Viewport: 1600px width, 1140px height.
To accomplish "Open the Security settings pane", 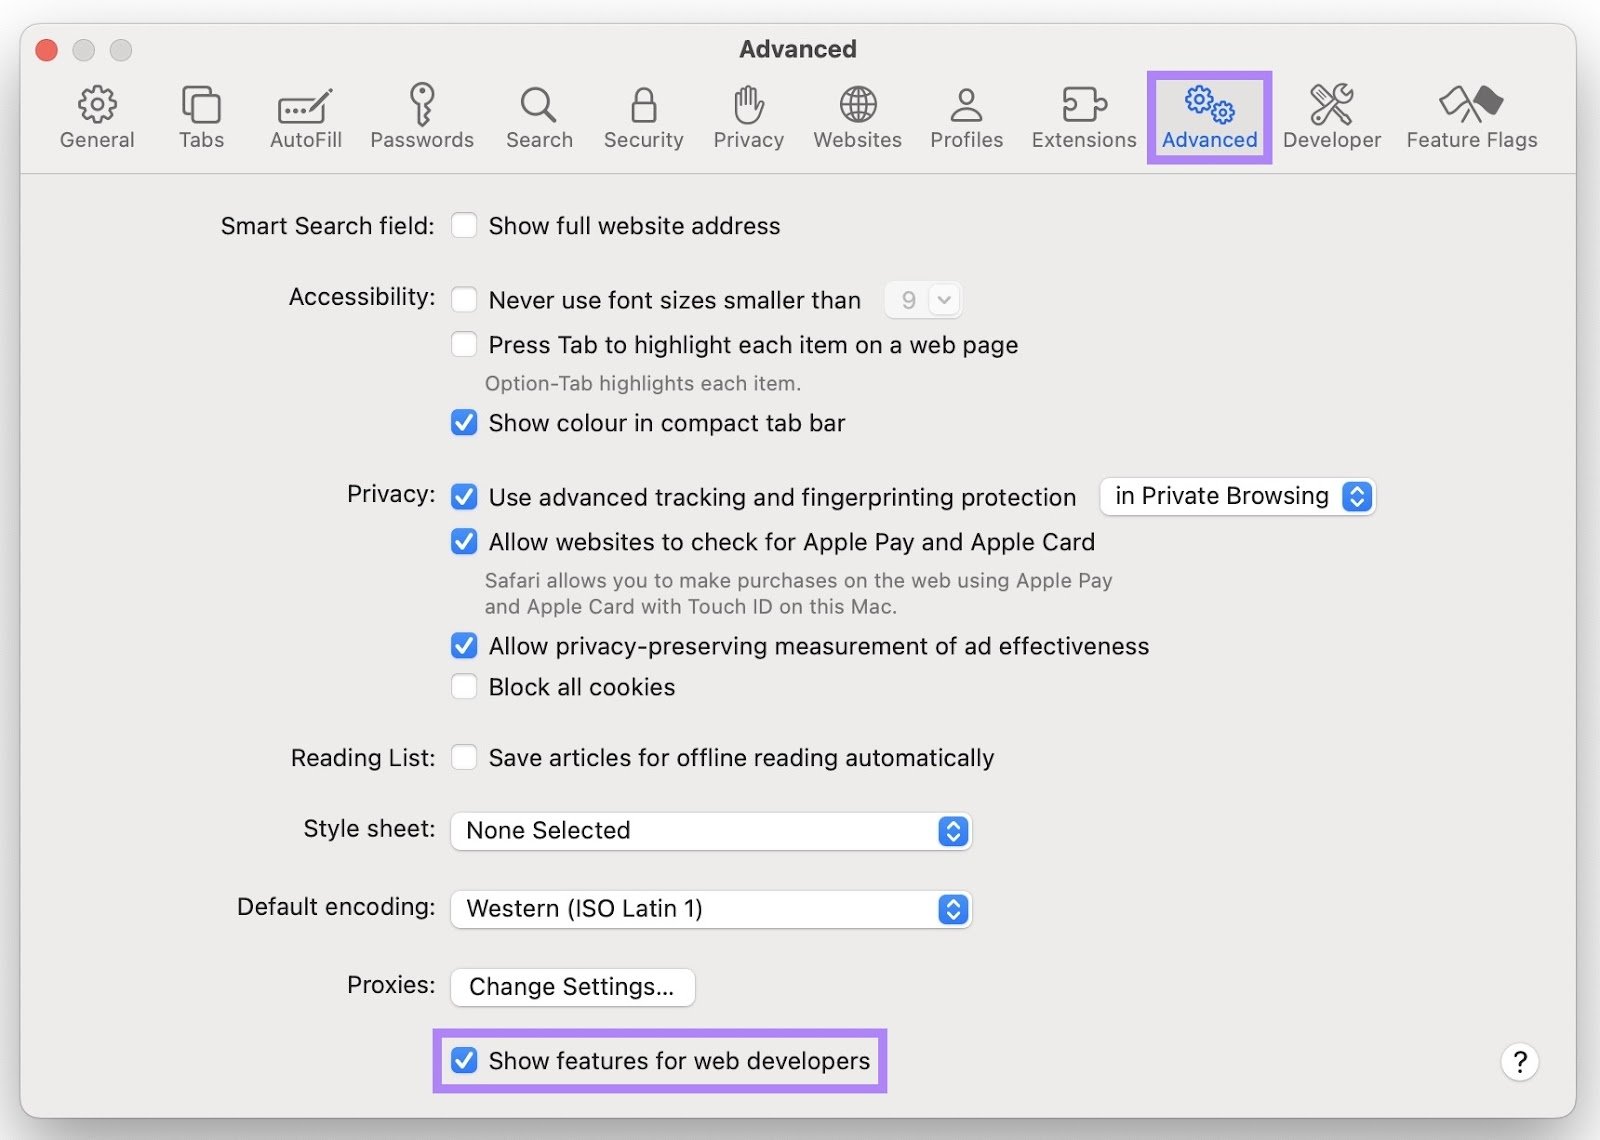I will [x=643, y=117].
